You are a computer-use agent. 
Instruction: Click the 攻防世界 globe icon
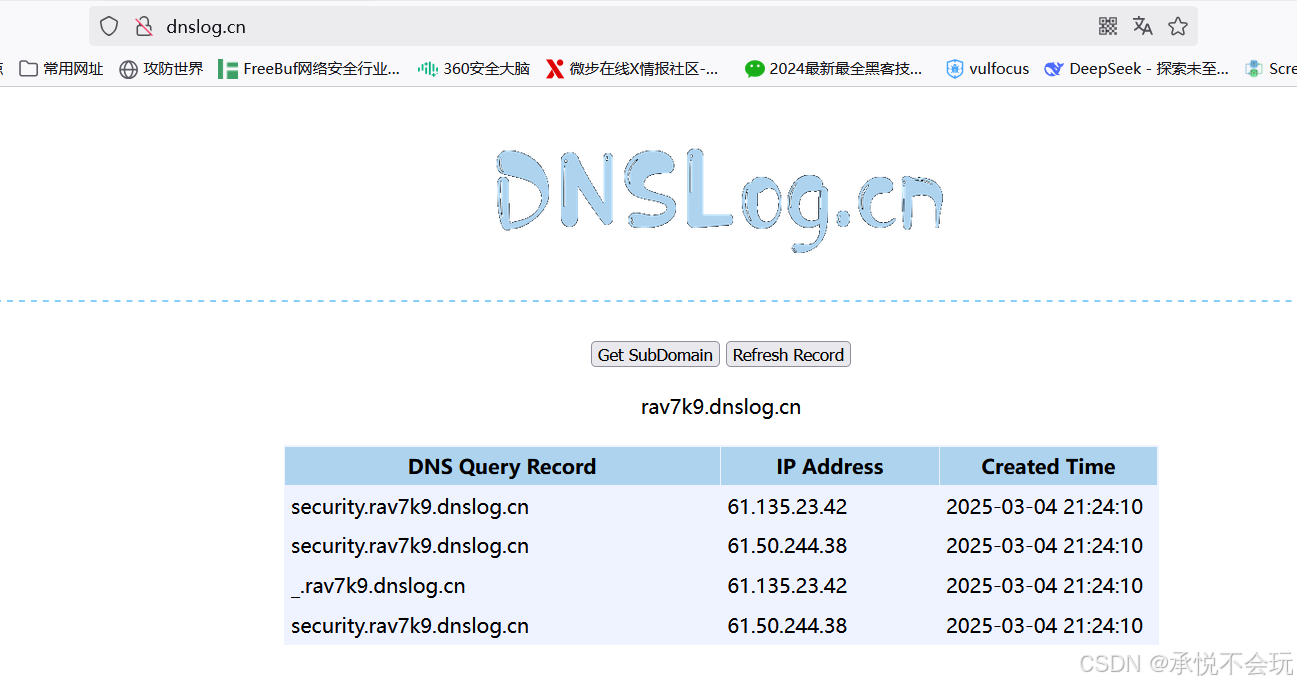coord(128,69)
